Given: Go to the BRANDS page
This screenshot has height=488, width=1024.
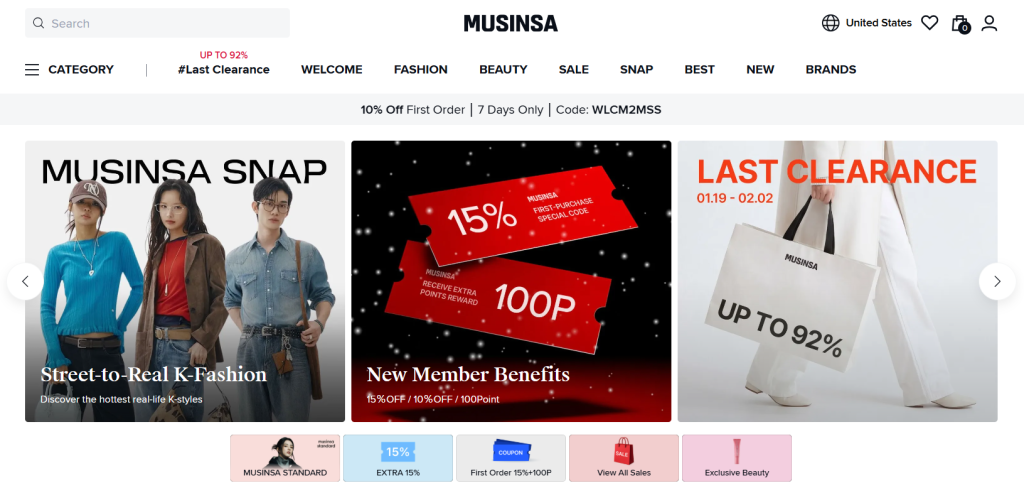Looking at the screenshot, I should coord(831,69).
